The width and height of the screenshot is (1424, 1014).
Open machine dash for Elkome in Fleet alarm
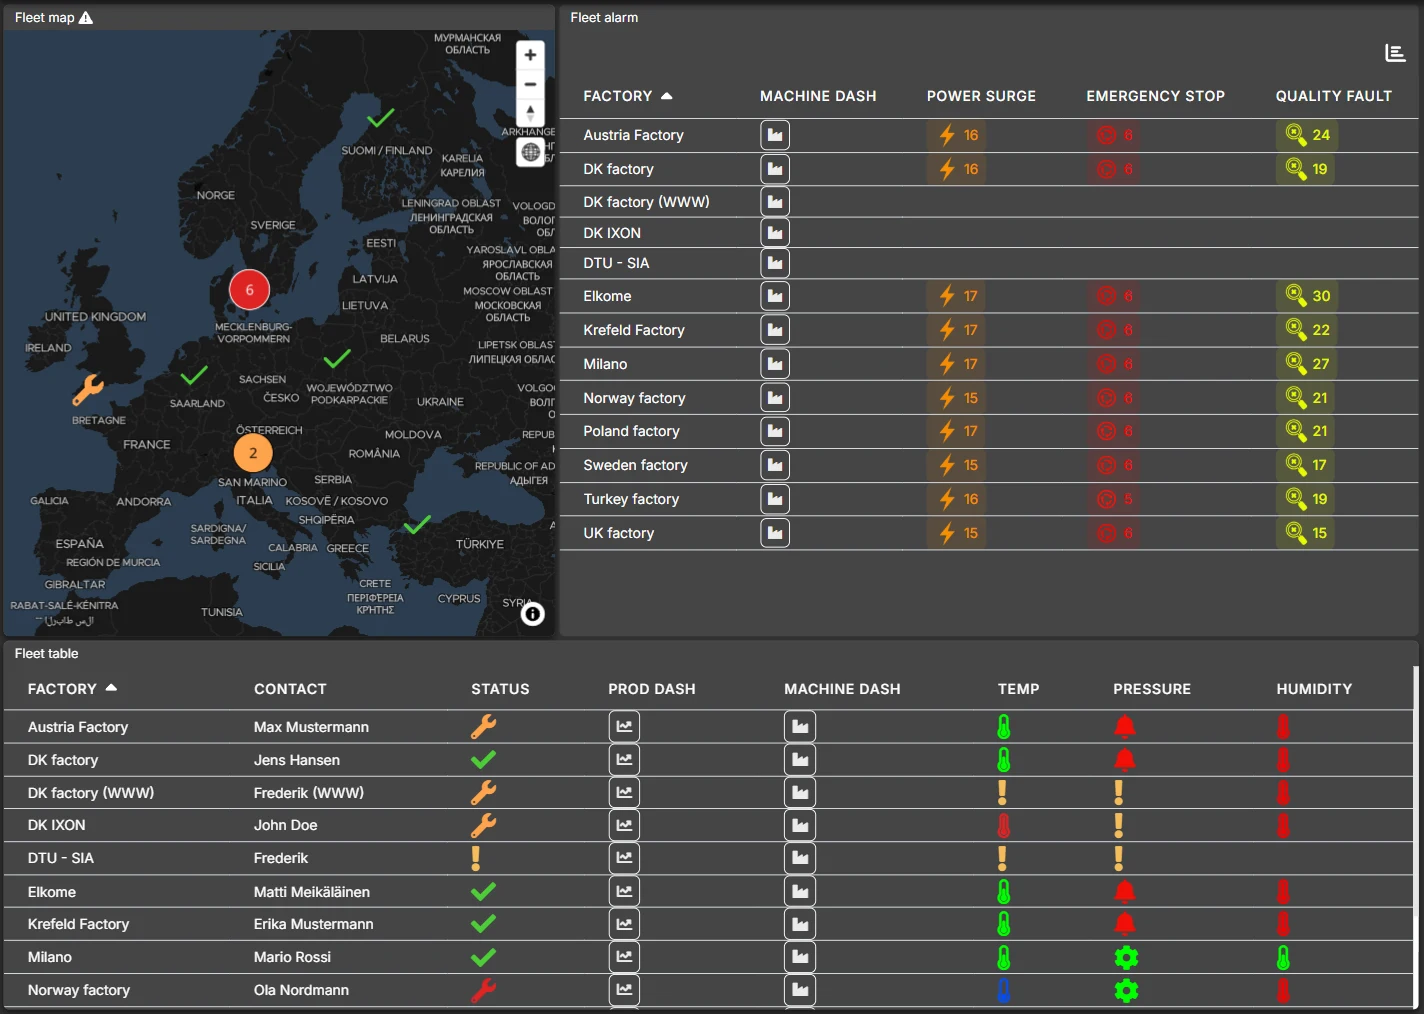pyautogui.click(x=775, y=296)
